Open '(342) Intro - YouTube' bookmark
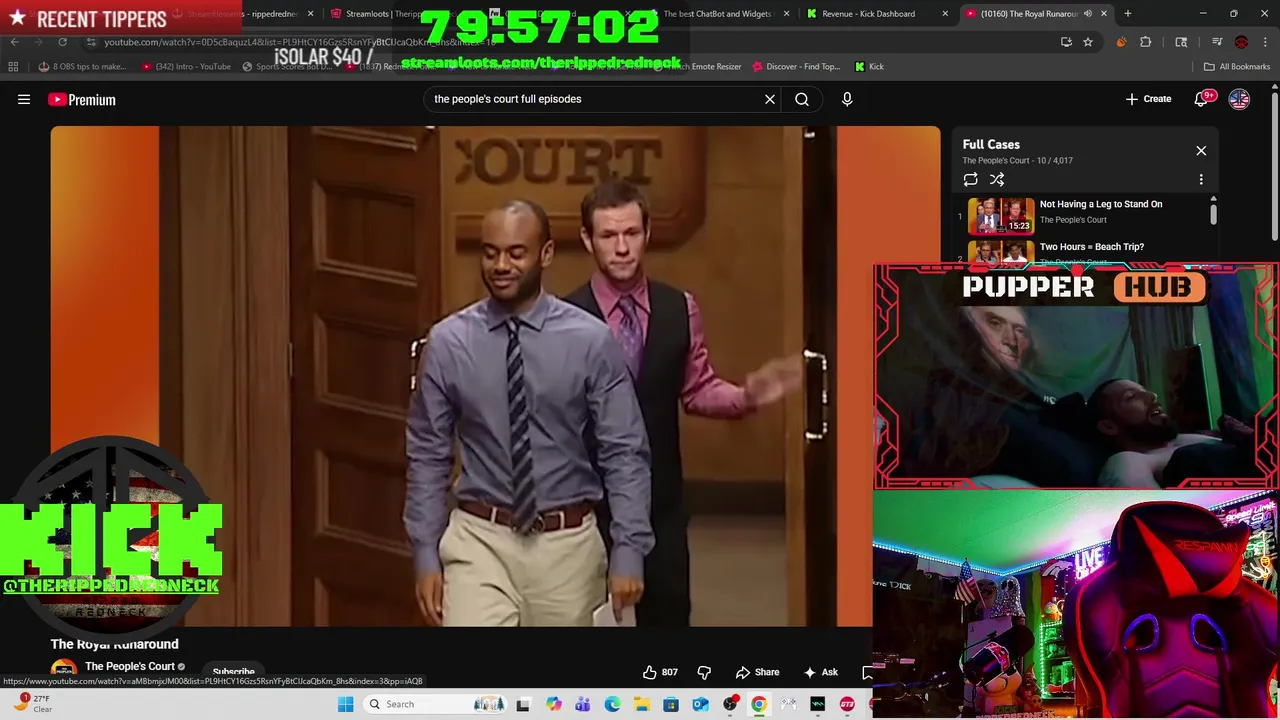The image size is (1280, 720). click(186, 67)
